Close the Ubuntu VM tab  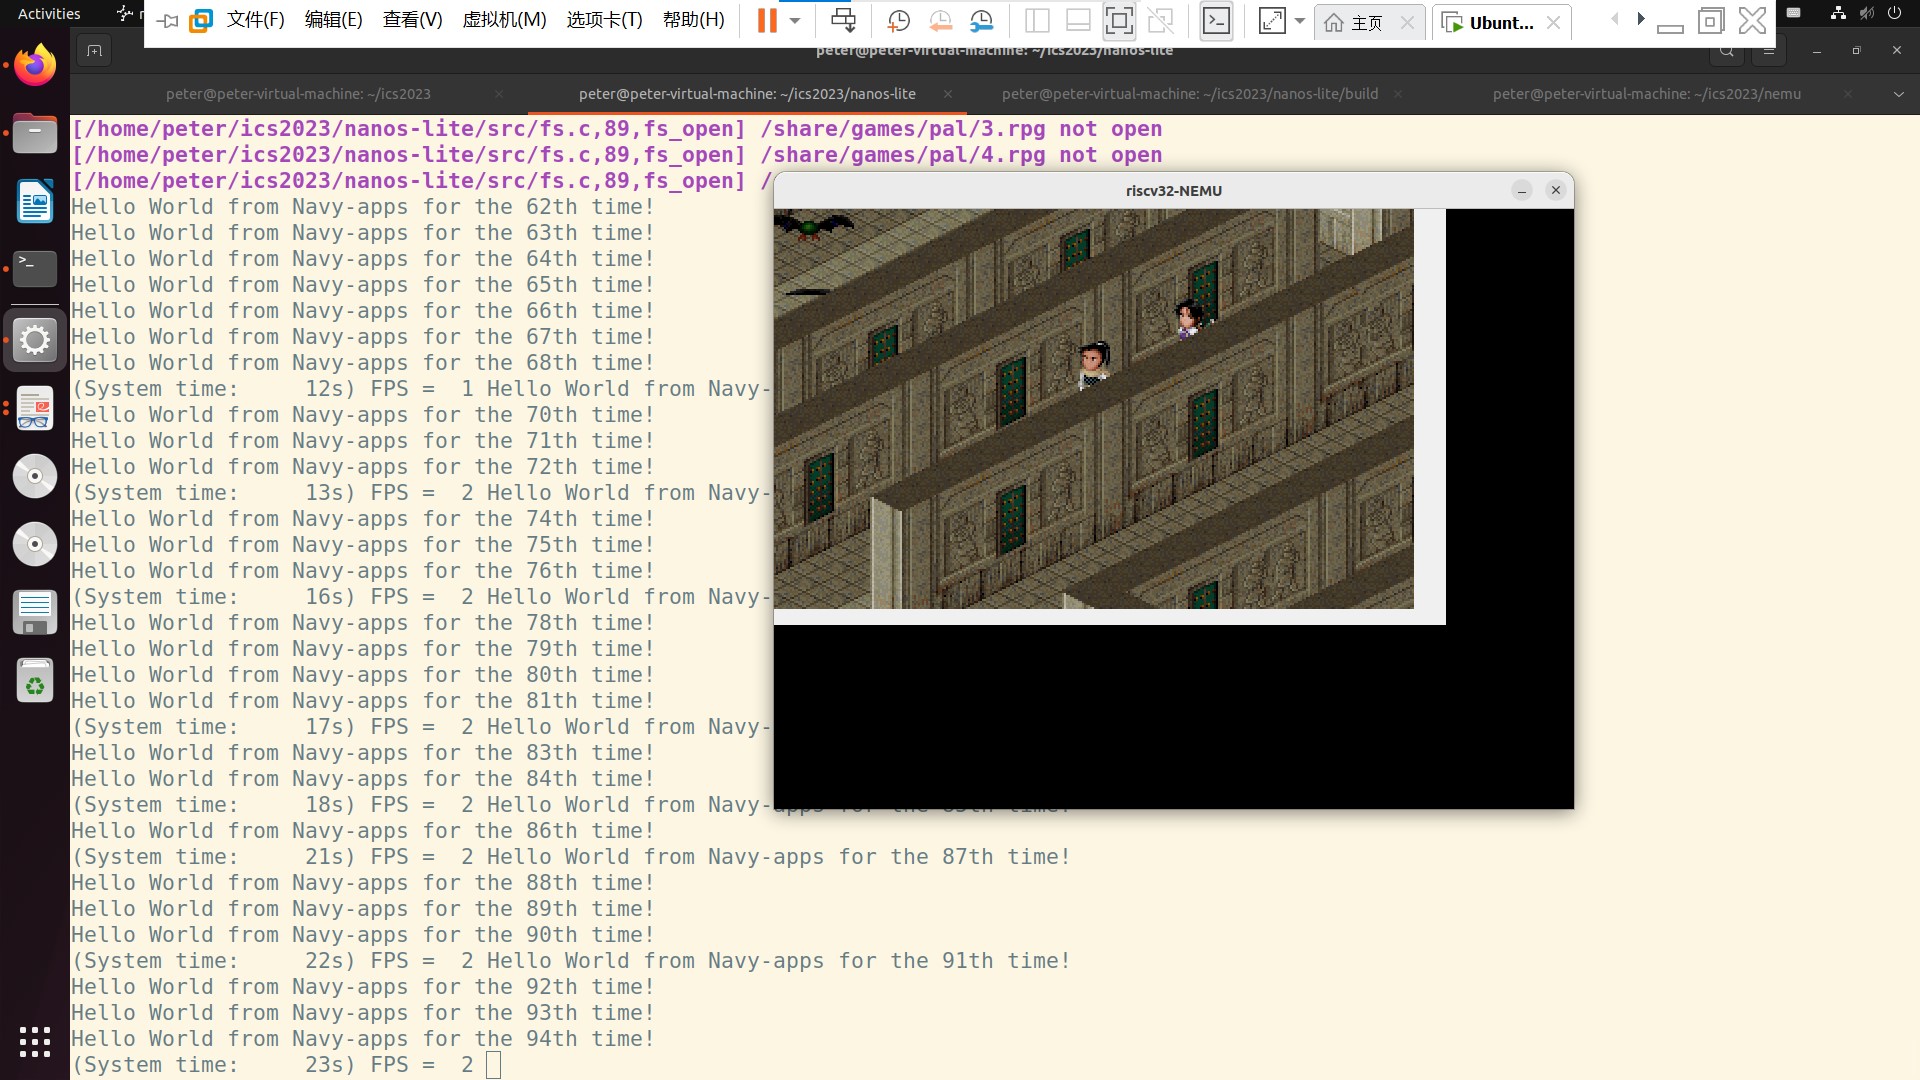1553,22
